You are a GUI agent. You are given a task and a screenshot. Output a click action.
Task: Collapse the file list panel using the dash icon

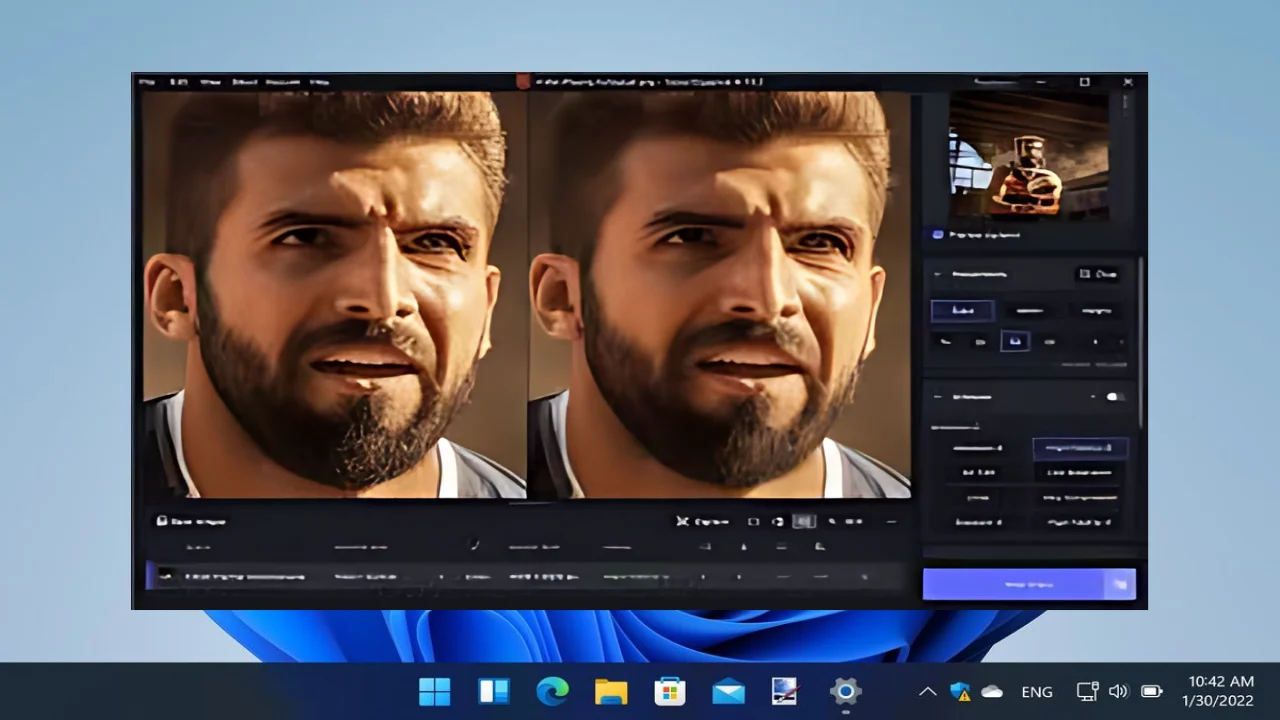[891, 521]
